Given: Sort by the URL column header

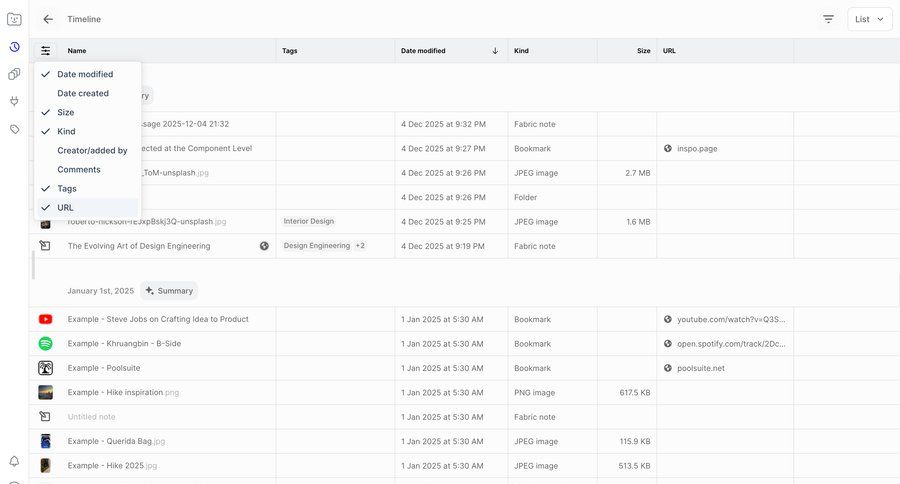Looking at the screenshot, I should [669, 51].
